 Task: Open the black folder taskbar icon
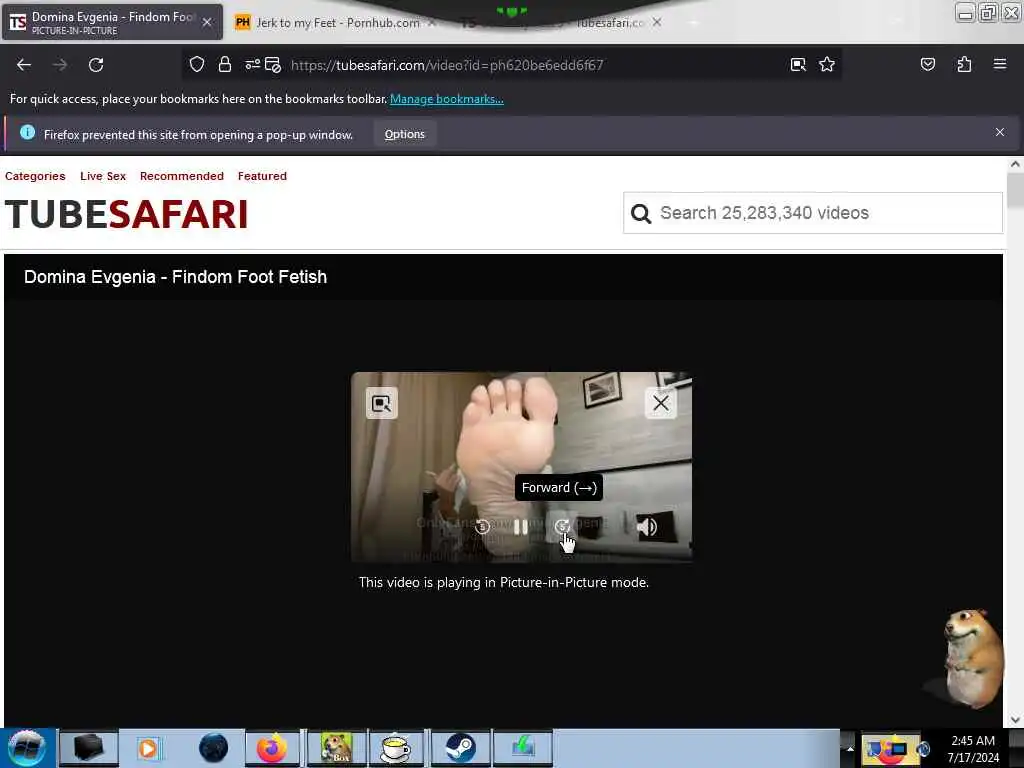coord(89,748)
